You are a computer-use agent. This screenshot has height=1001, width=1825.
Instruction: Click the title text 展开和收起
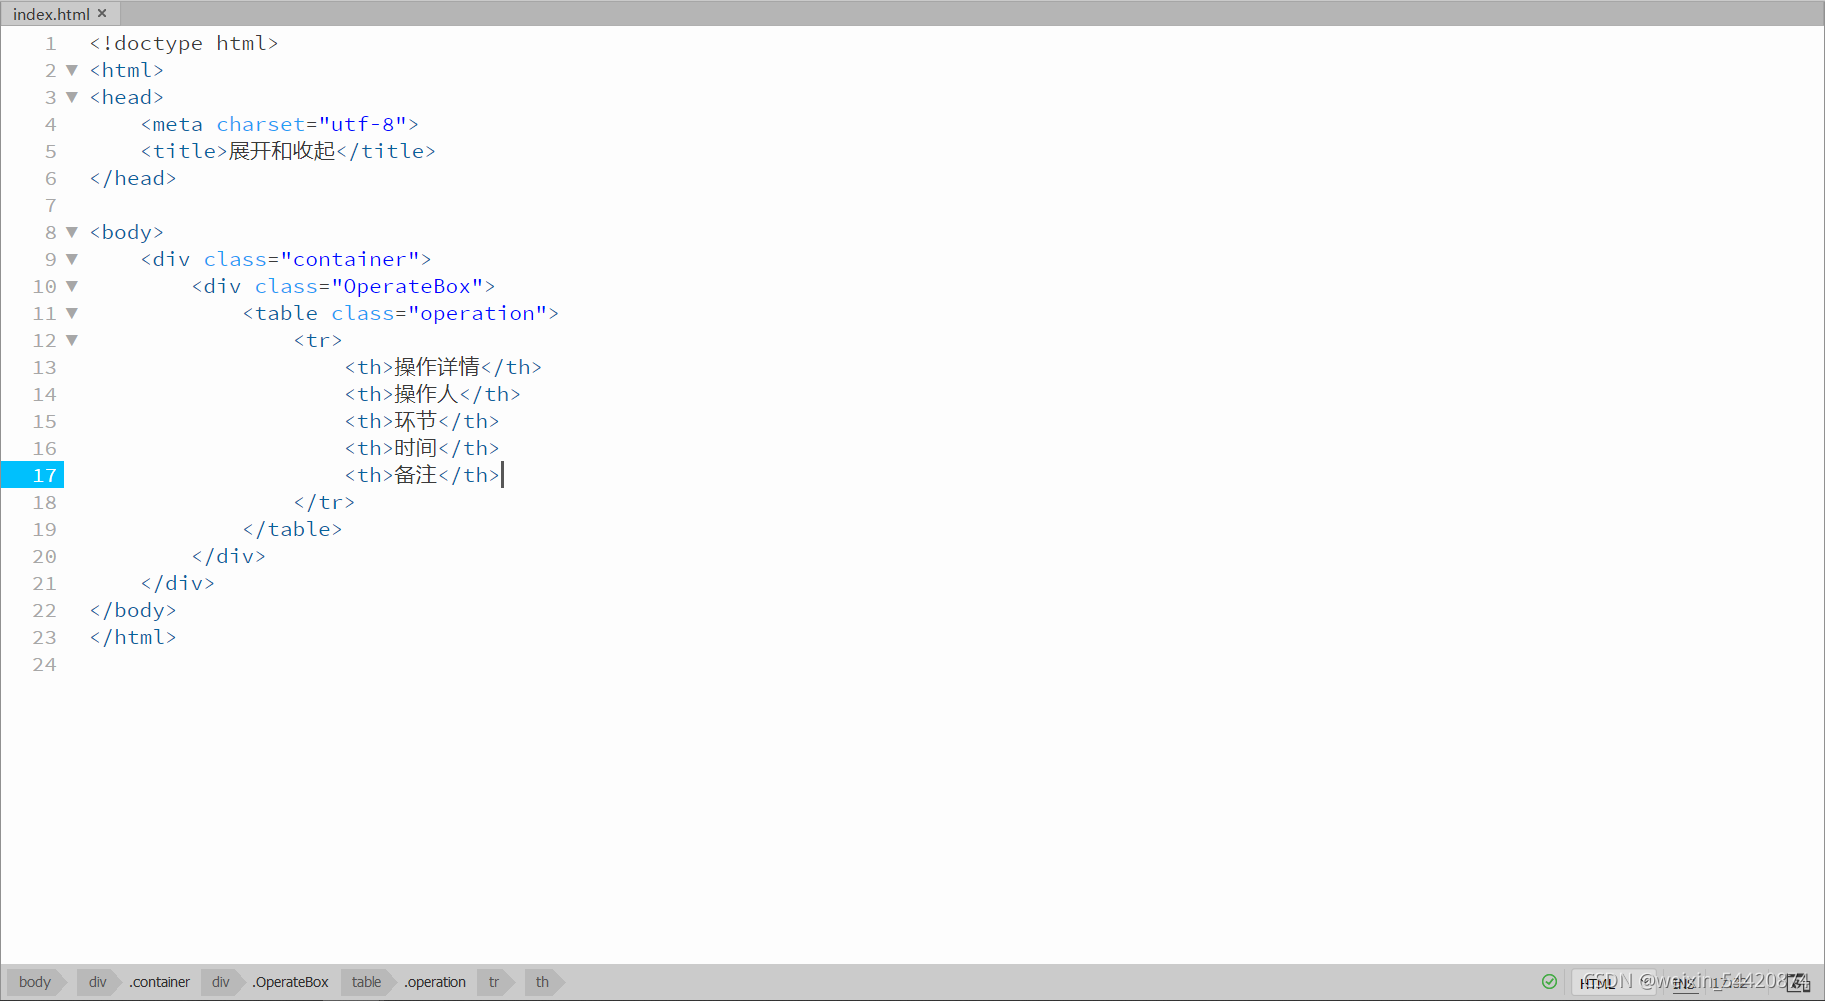click(x=282, y=151)
